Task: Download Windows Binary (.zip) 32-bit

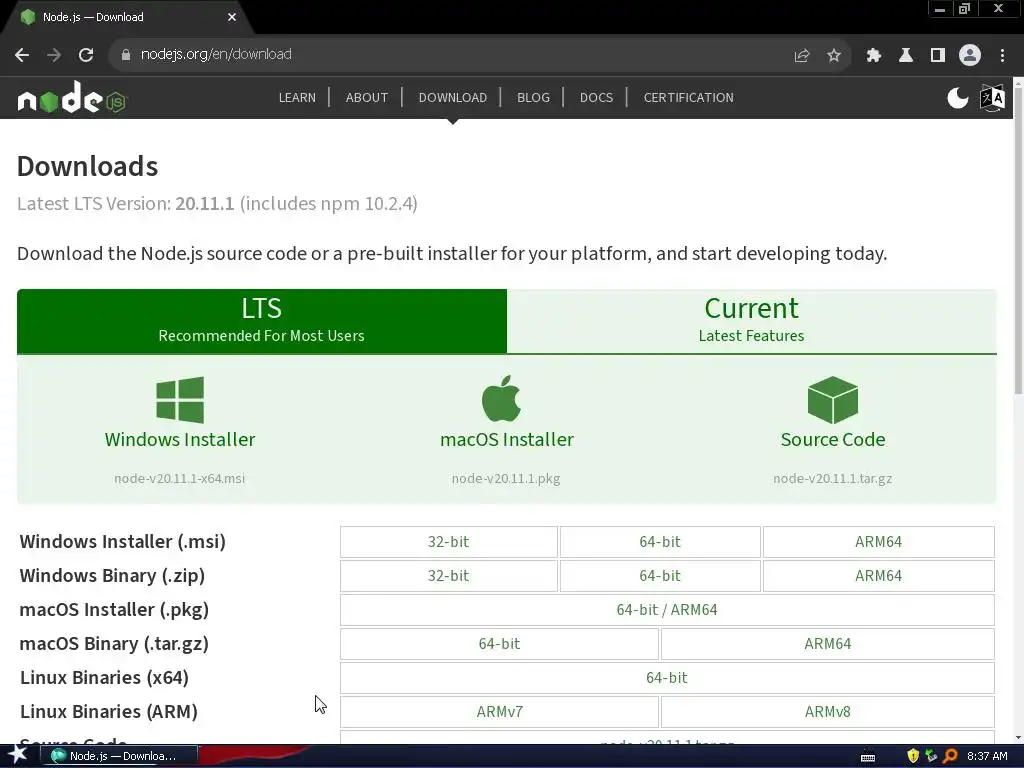Action: pyautogui.click(x=449, y=575)
